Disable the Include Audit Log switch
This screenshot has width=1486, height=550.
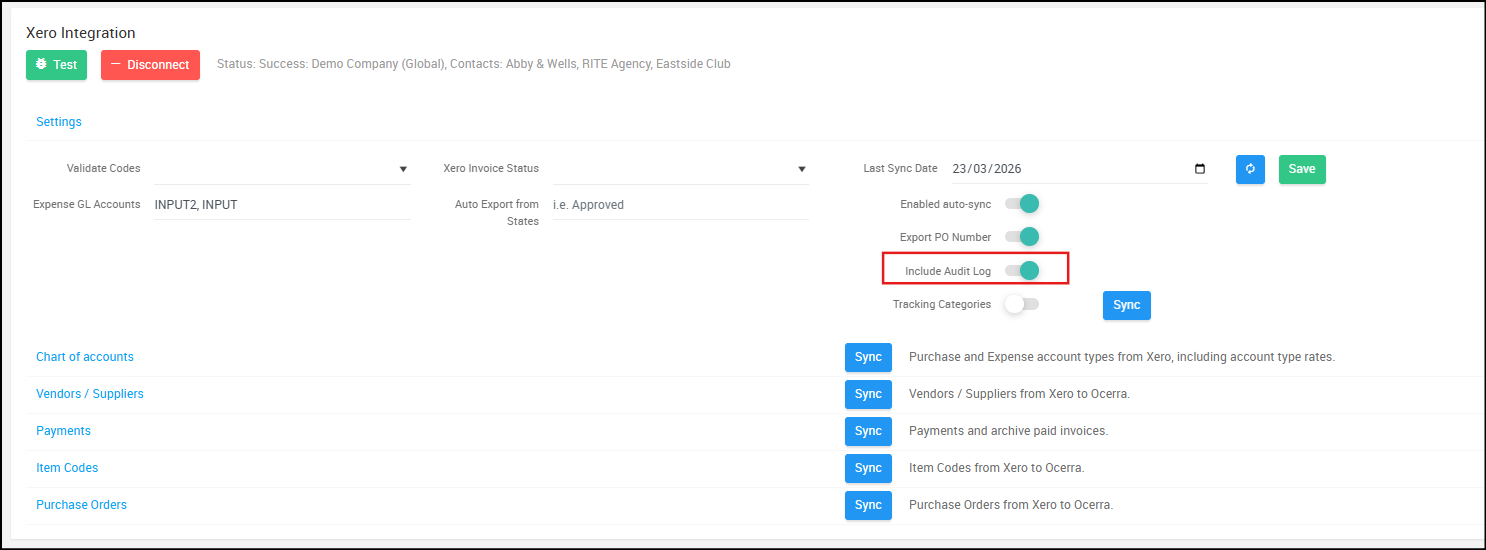(1022, 271)
